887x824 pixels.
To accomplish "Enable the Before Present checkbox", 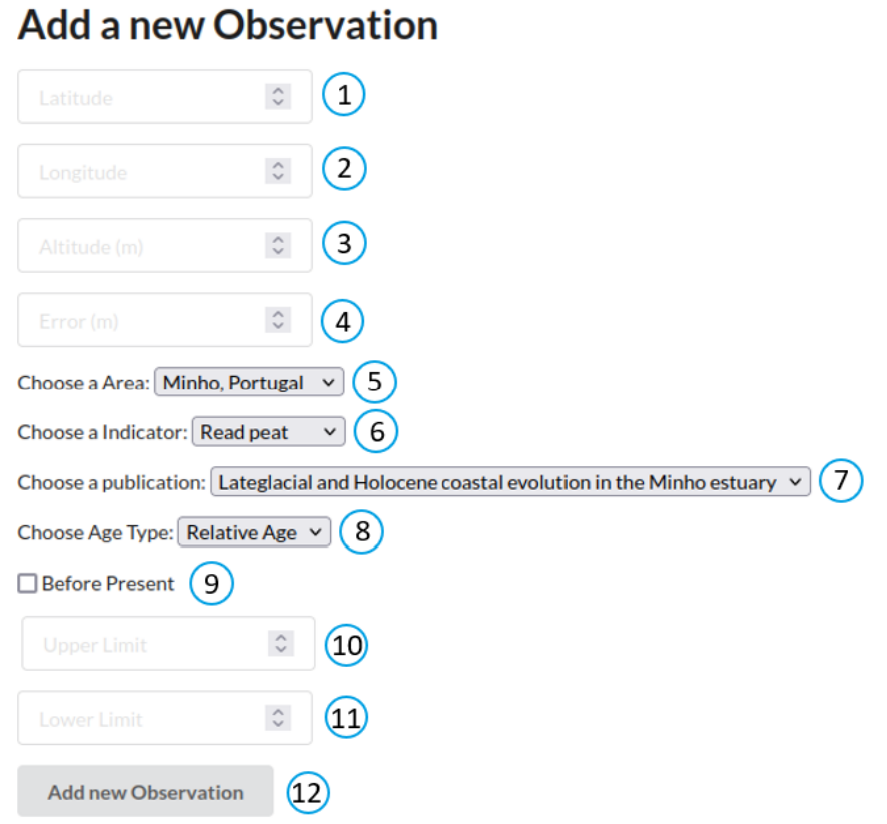I will (27, 584).
